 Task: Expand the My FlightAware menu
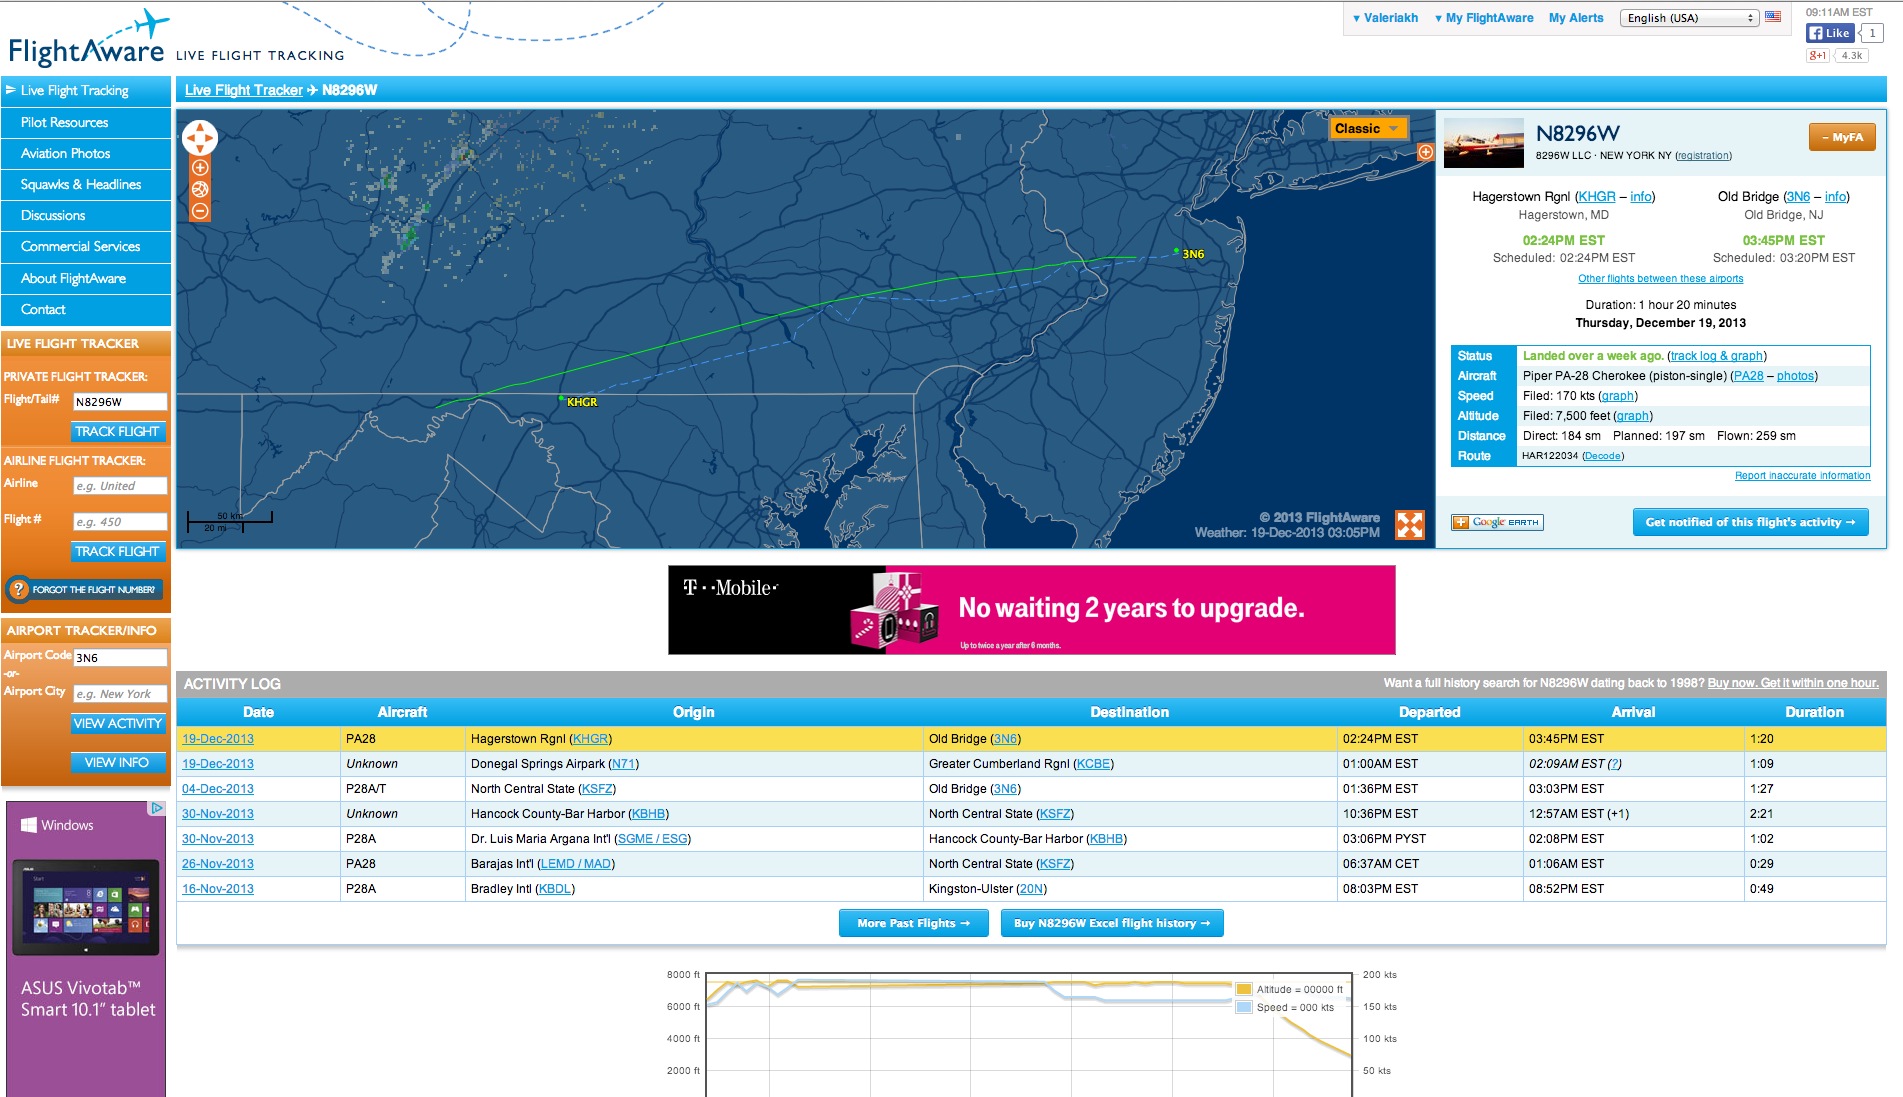[1484, 18]
